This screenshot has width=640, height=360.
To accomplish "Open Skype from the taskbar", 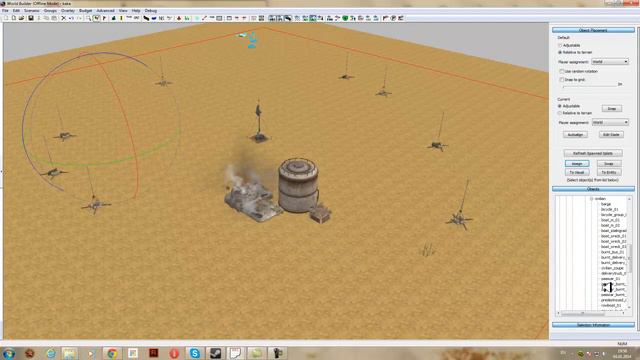I will point(195,353).
